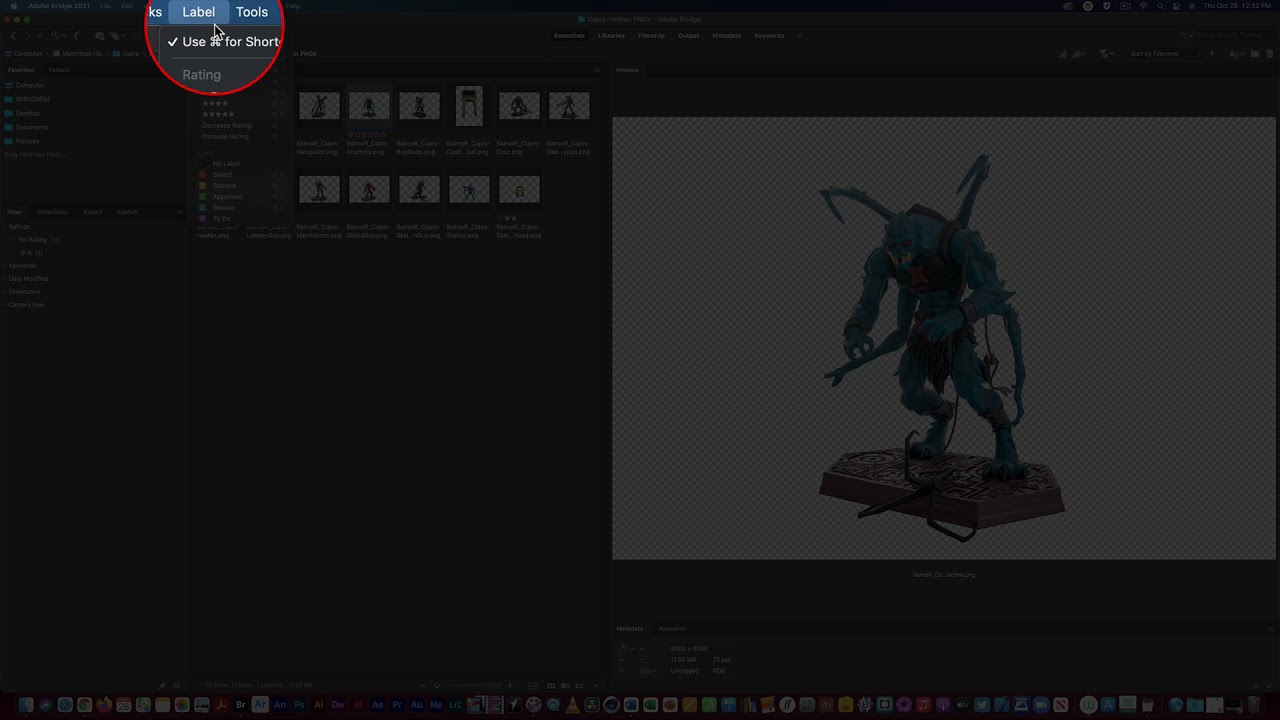Click the Keywords panel tab below preview
Image resolution: width=1280 pixels, height=720 pixels.
tap(673, 629)
